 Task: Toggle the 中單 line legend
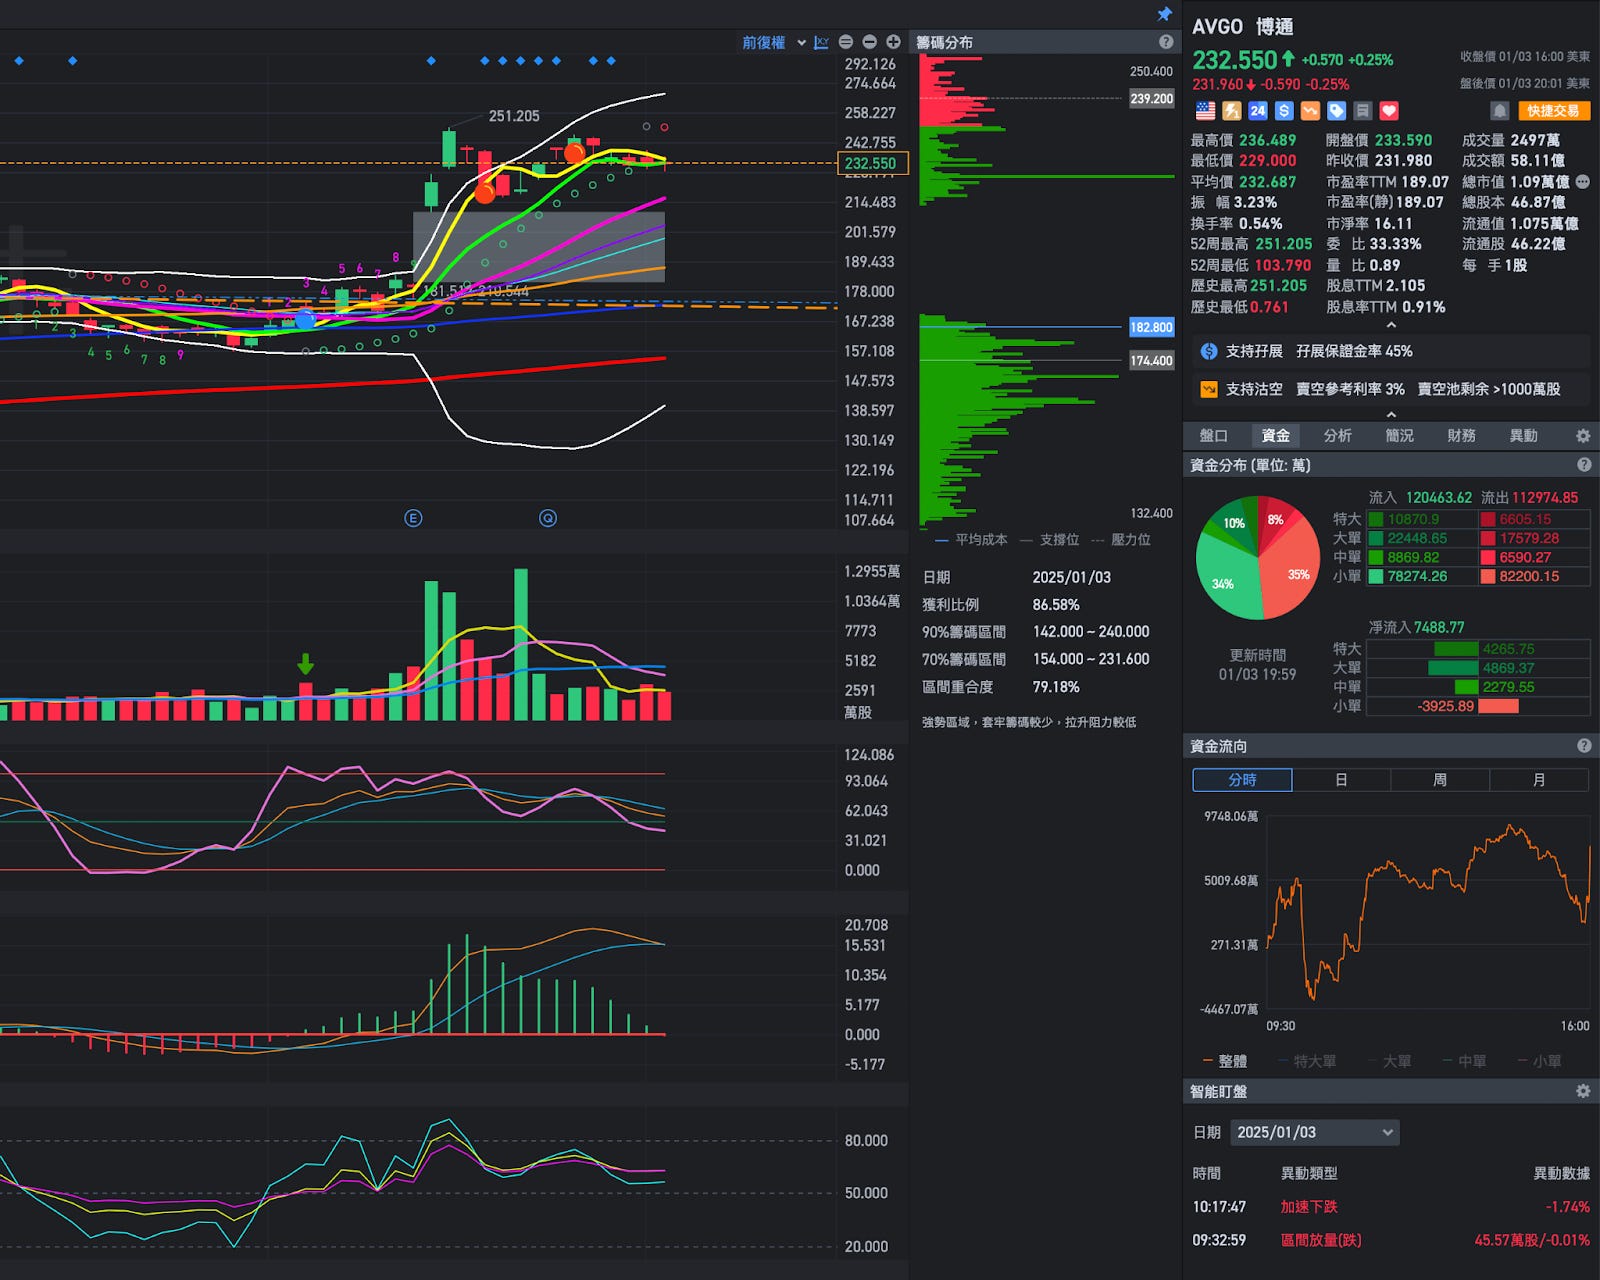click(1465, 1061)
